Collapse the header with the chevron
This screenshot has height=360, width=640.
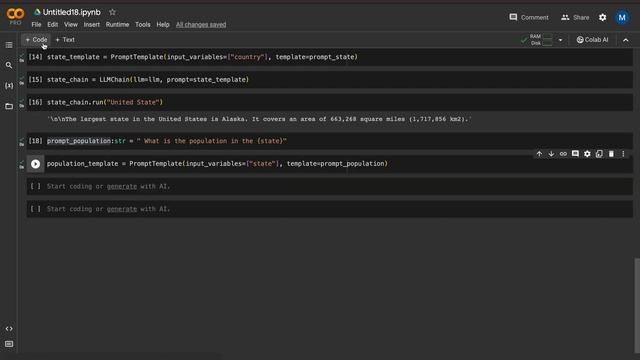click(x=625, y=40)
